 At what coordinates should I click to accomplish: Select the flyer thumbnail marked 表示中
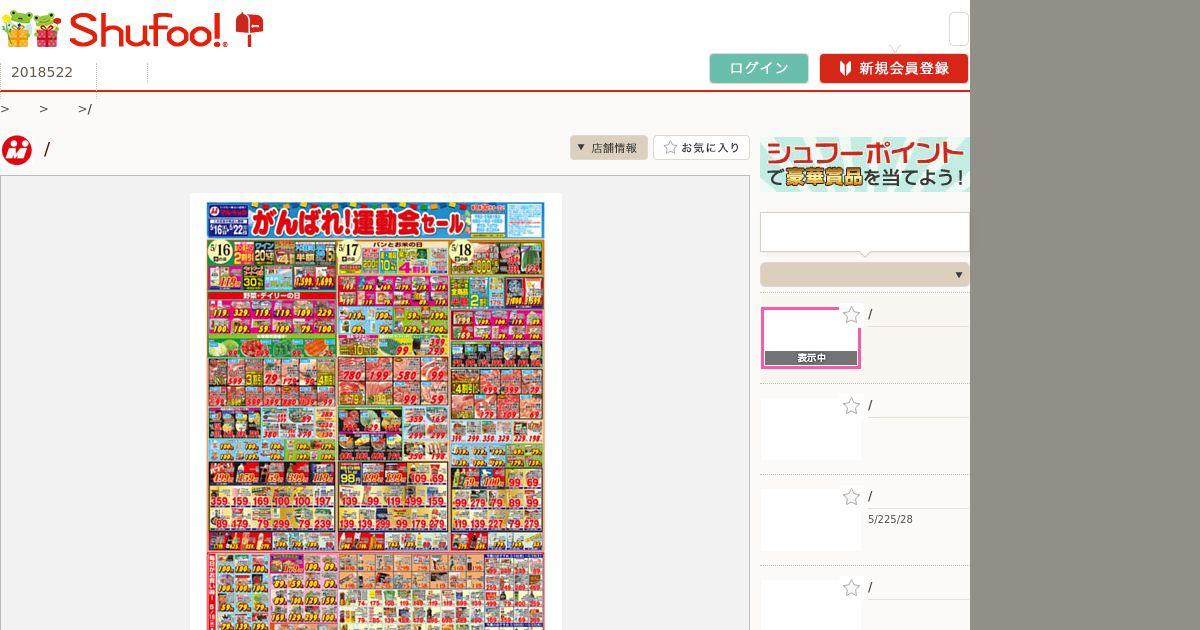tap(811, 338)
